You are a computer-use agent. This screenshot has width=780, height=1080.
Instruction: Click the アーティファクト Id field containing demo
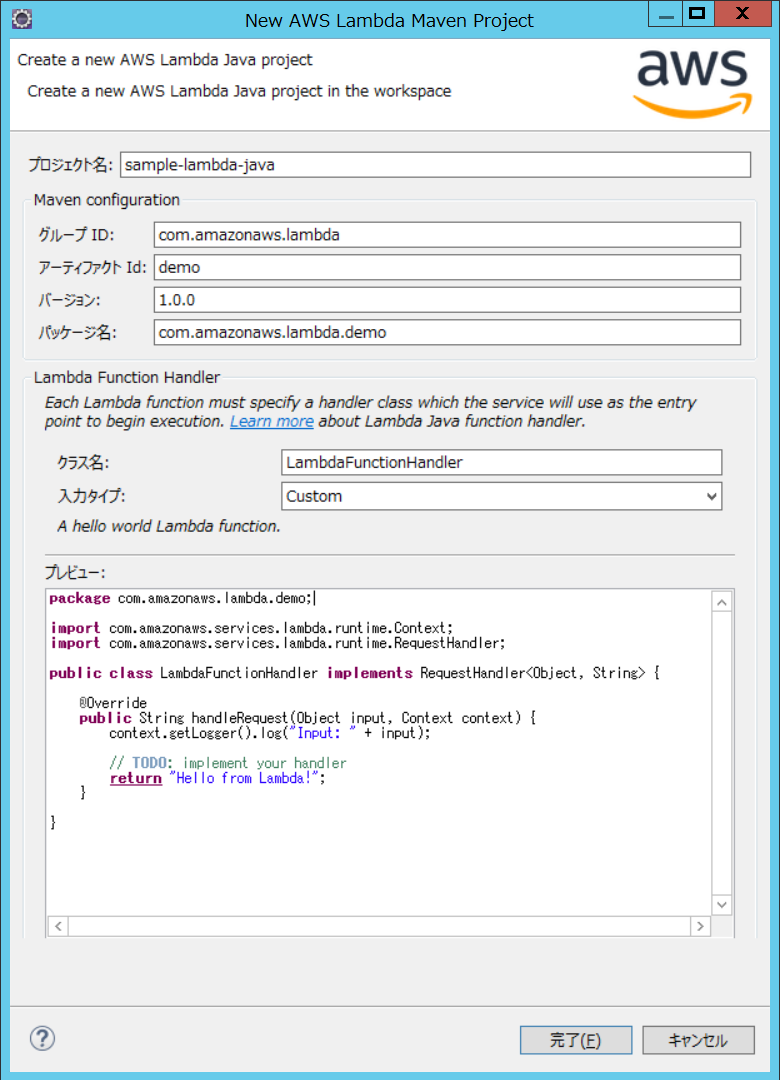click(x=447, y=267)
